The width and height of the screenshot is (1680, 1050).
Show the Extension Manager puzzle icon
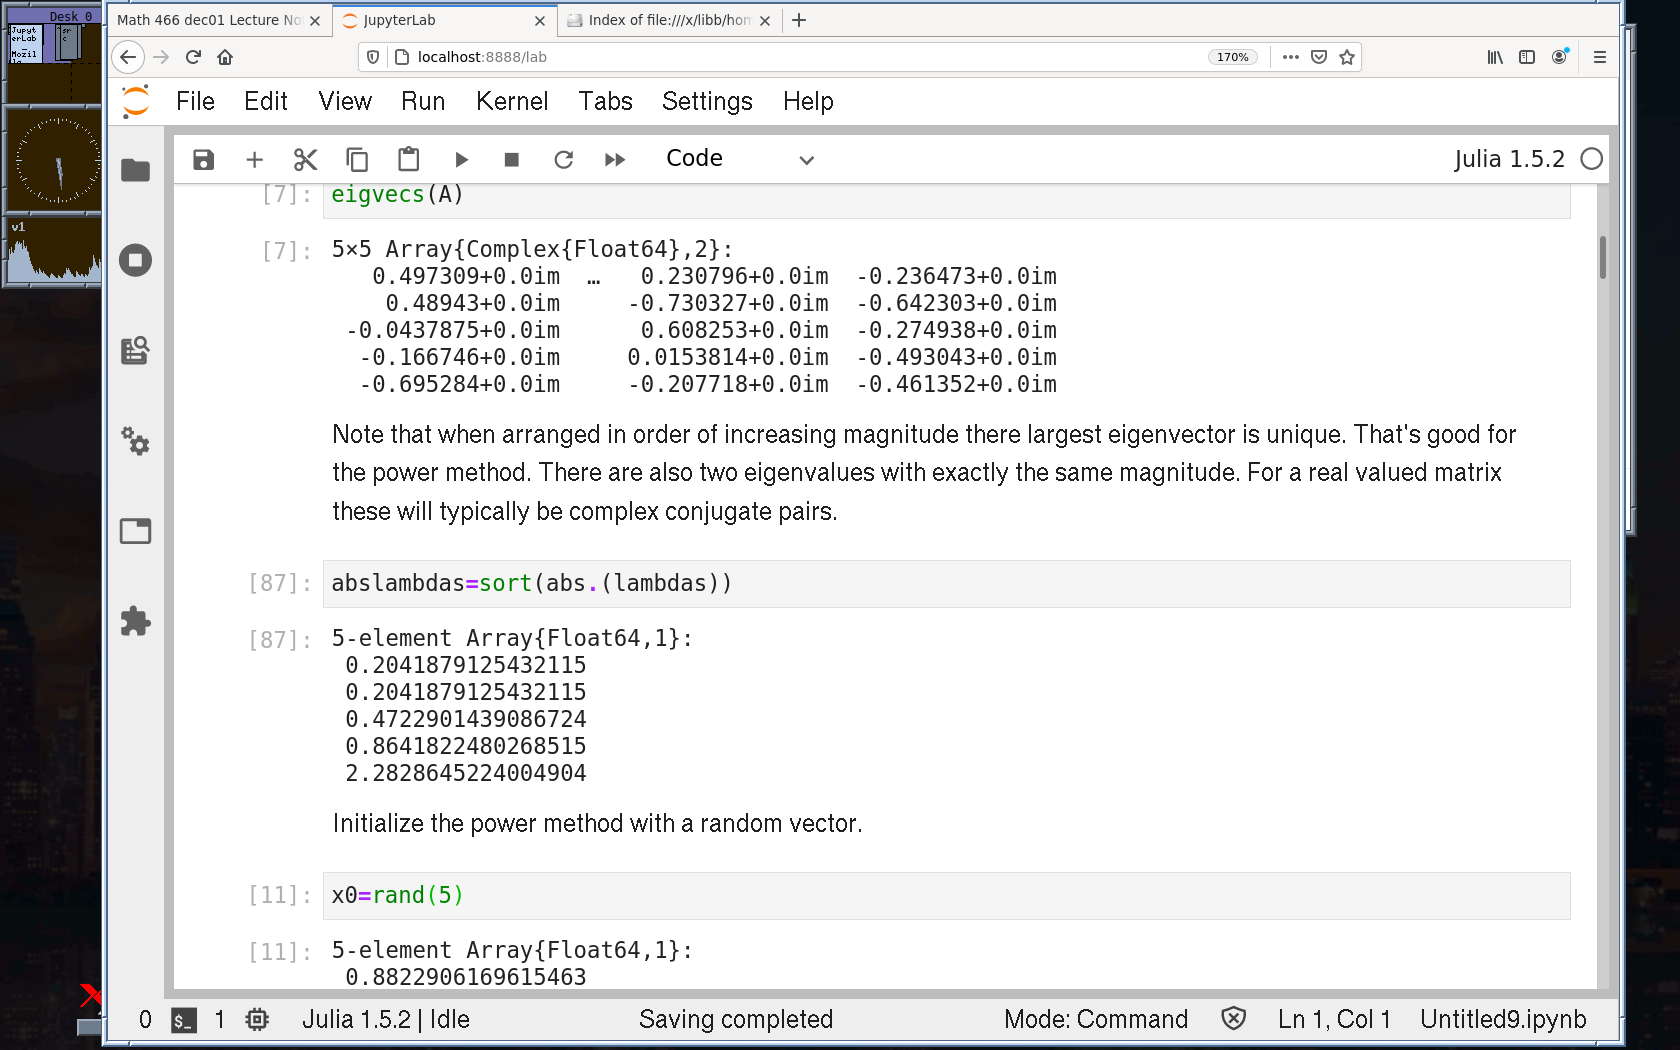[135, 621]
